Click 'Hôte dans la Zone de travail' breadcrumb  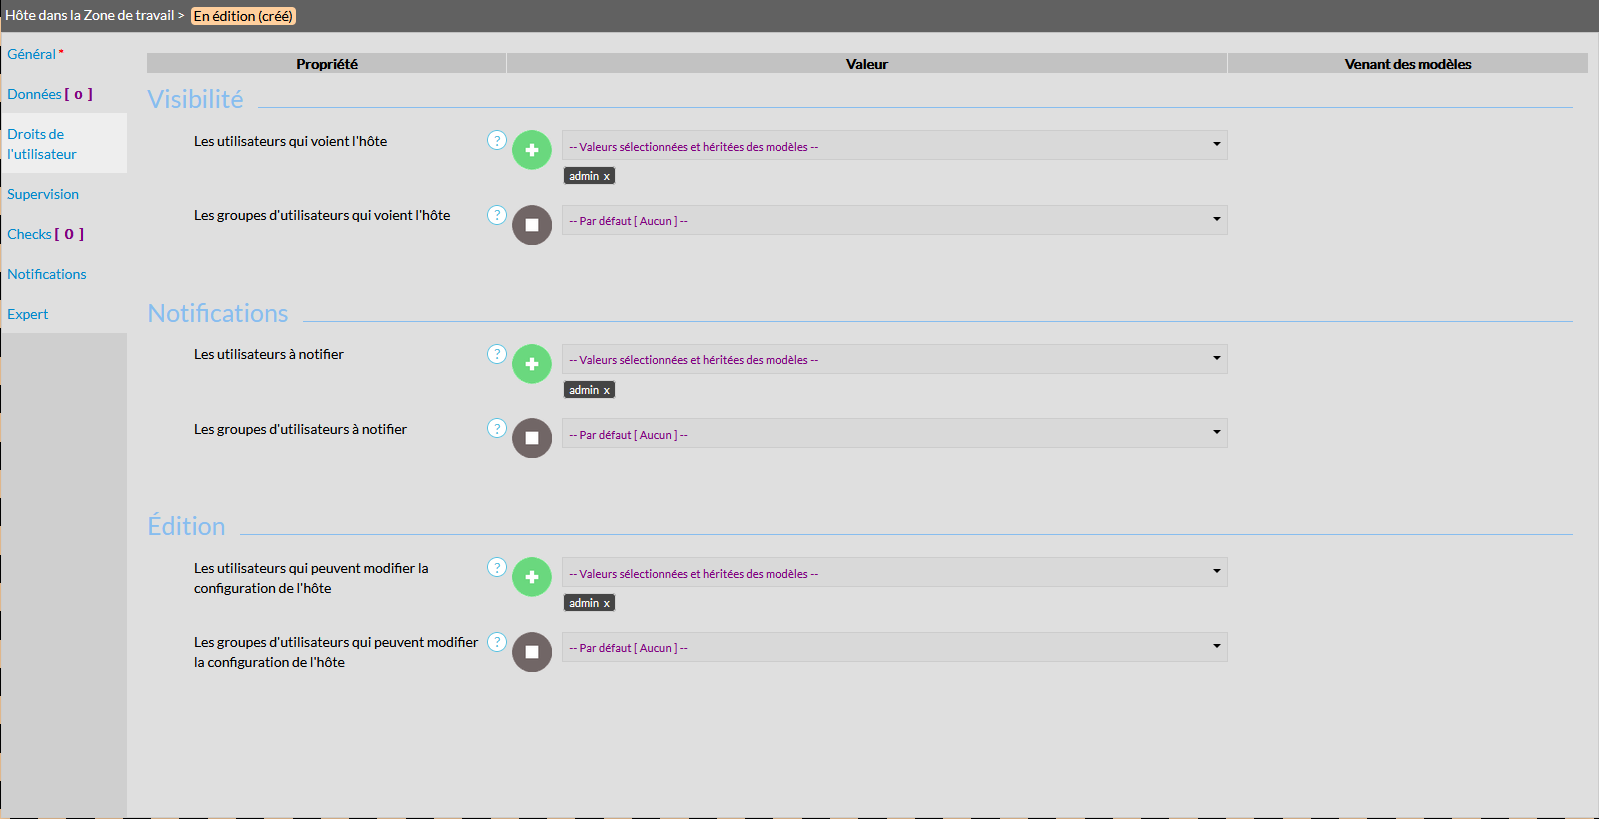pyautogui.click(x=90, y=16)
